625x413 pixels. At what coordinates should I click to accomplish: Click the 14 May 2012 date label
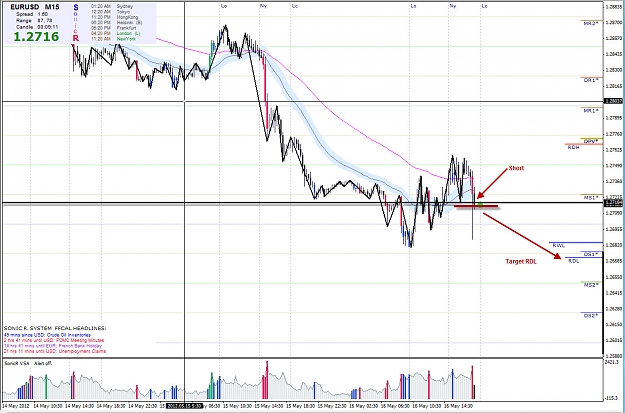tap(15, 406)
